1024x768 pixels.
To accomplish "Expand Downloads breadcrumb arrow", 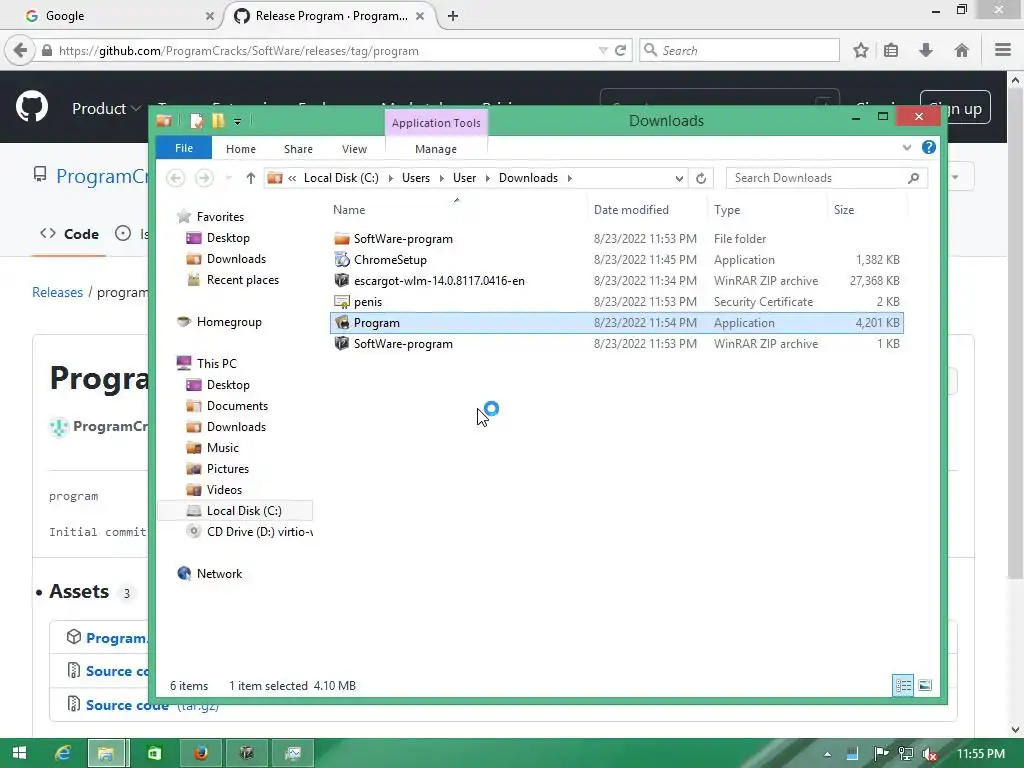I will click(569, 178).
